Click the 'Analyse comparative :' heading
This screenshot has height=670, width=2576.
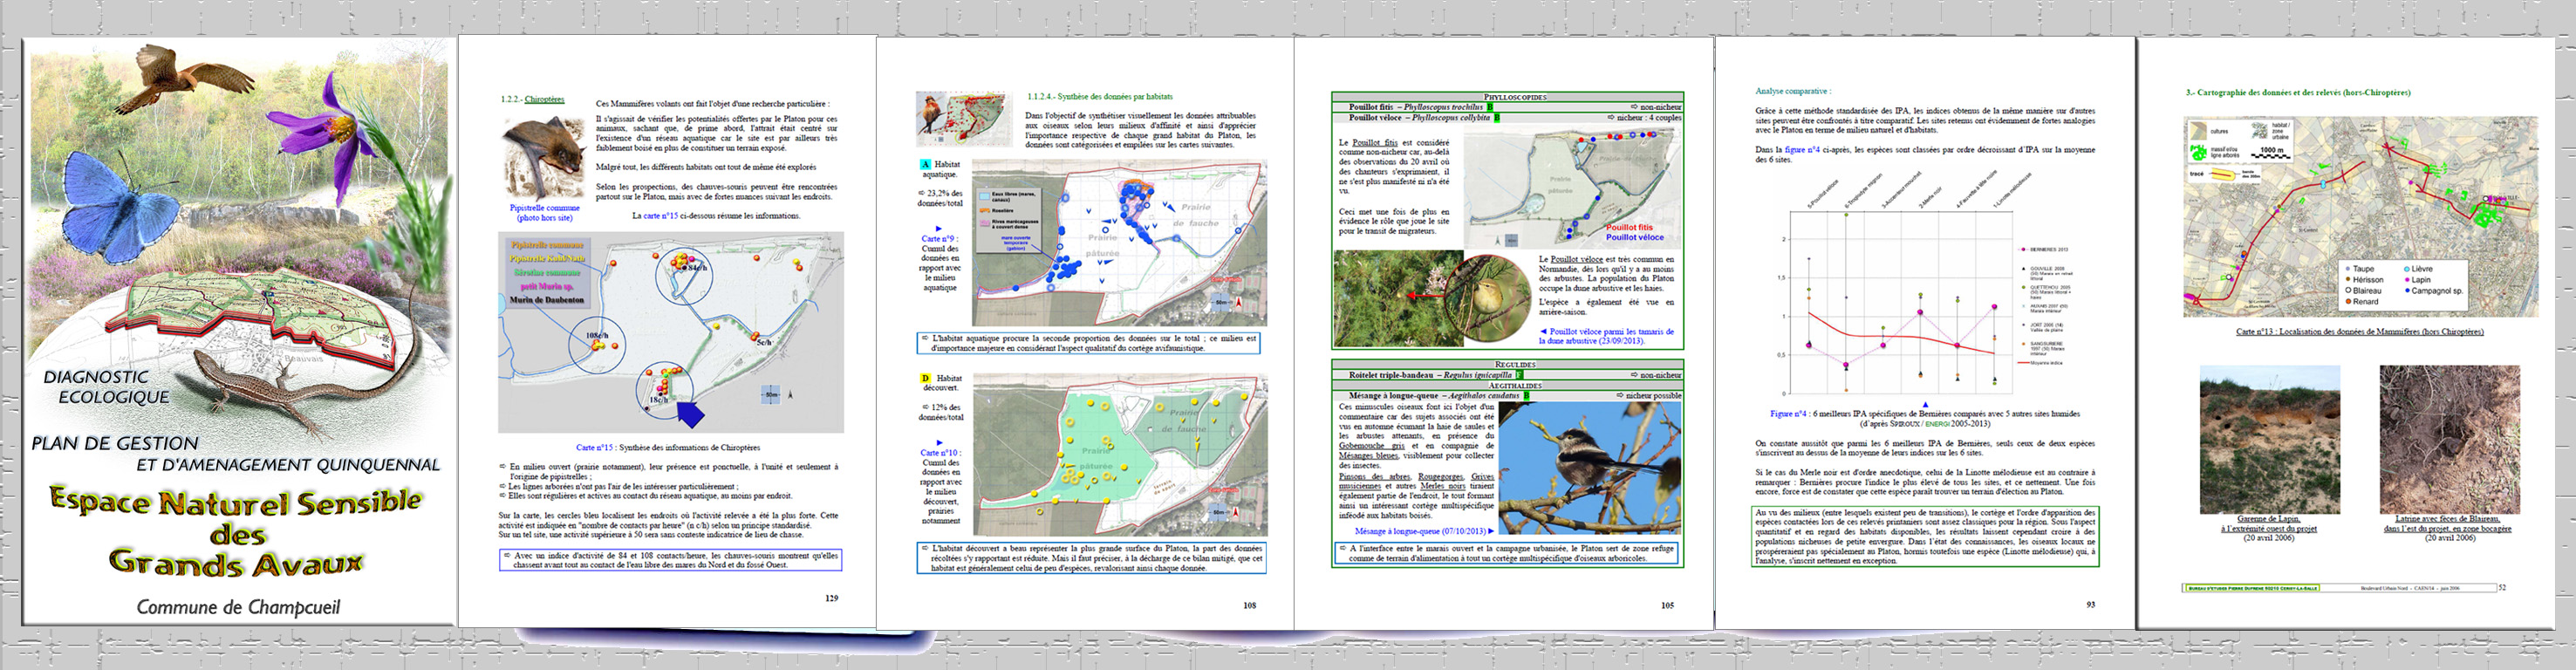click(1793, 91)
